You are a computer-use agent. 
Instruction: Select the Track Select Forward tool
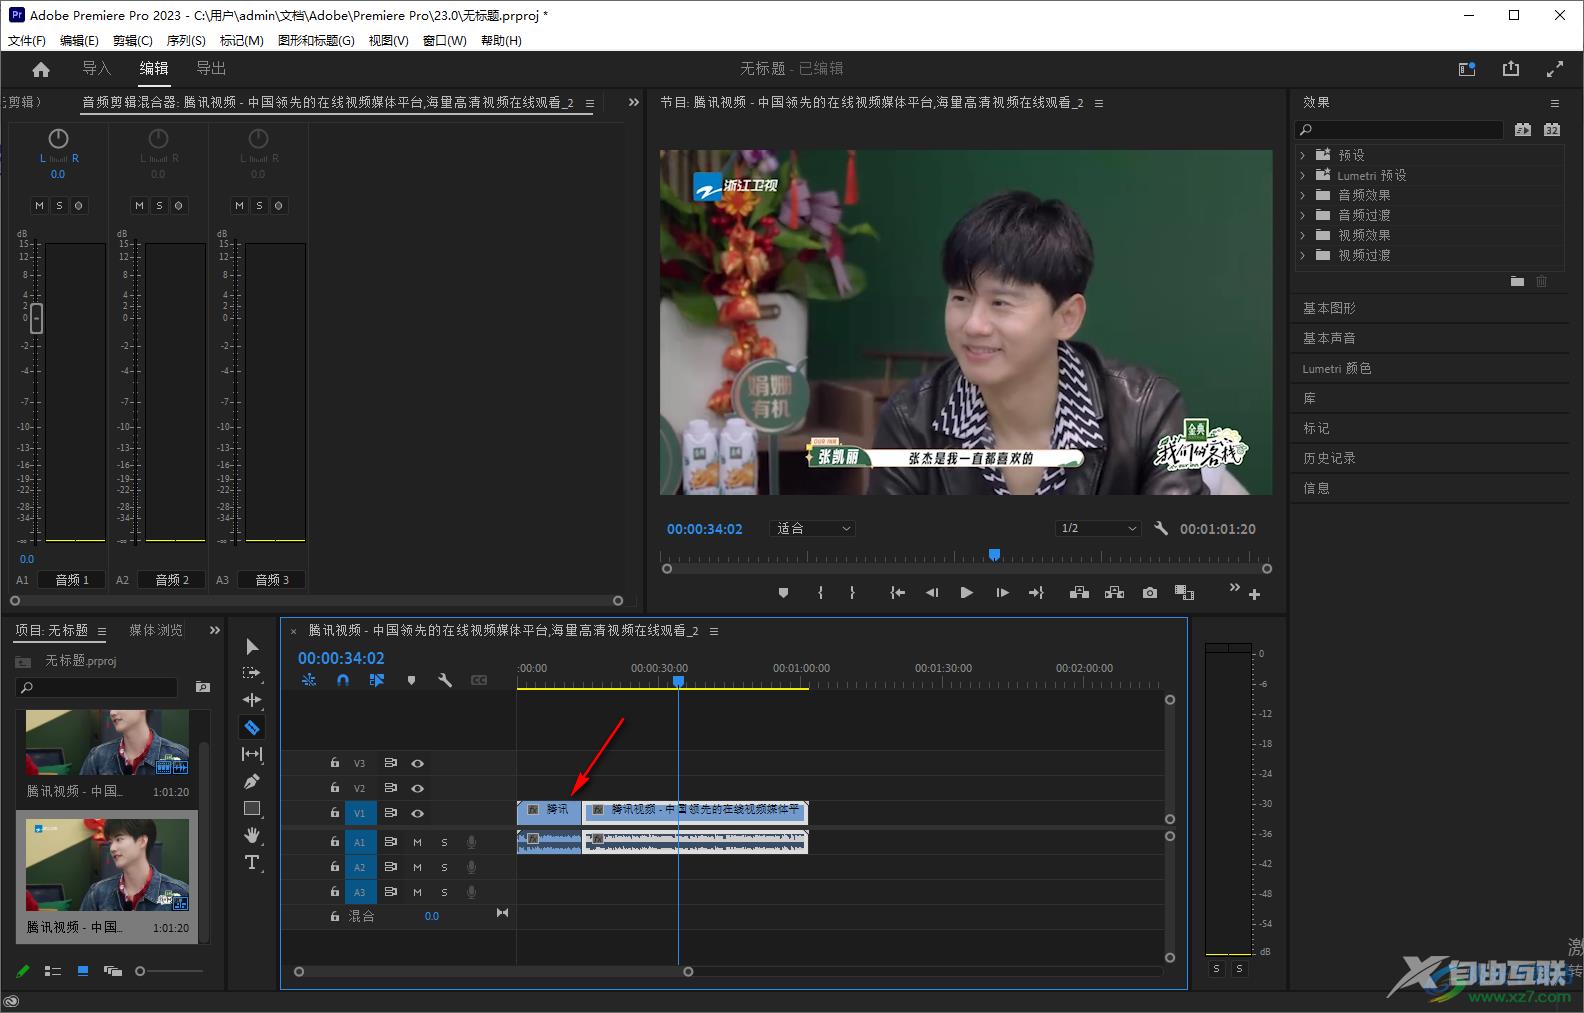(252, 673)
